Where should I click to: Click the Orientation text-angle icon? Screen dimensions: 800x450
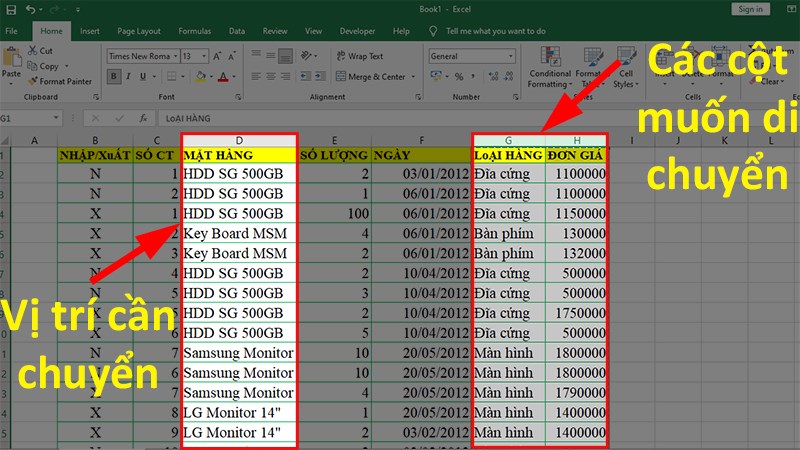(306, 55)
